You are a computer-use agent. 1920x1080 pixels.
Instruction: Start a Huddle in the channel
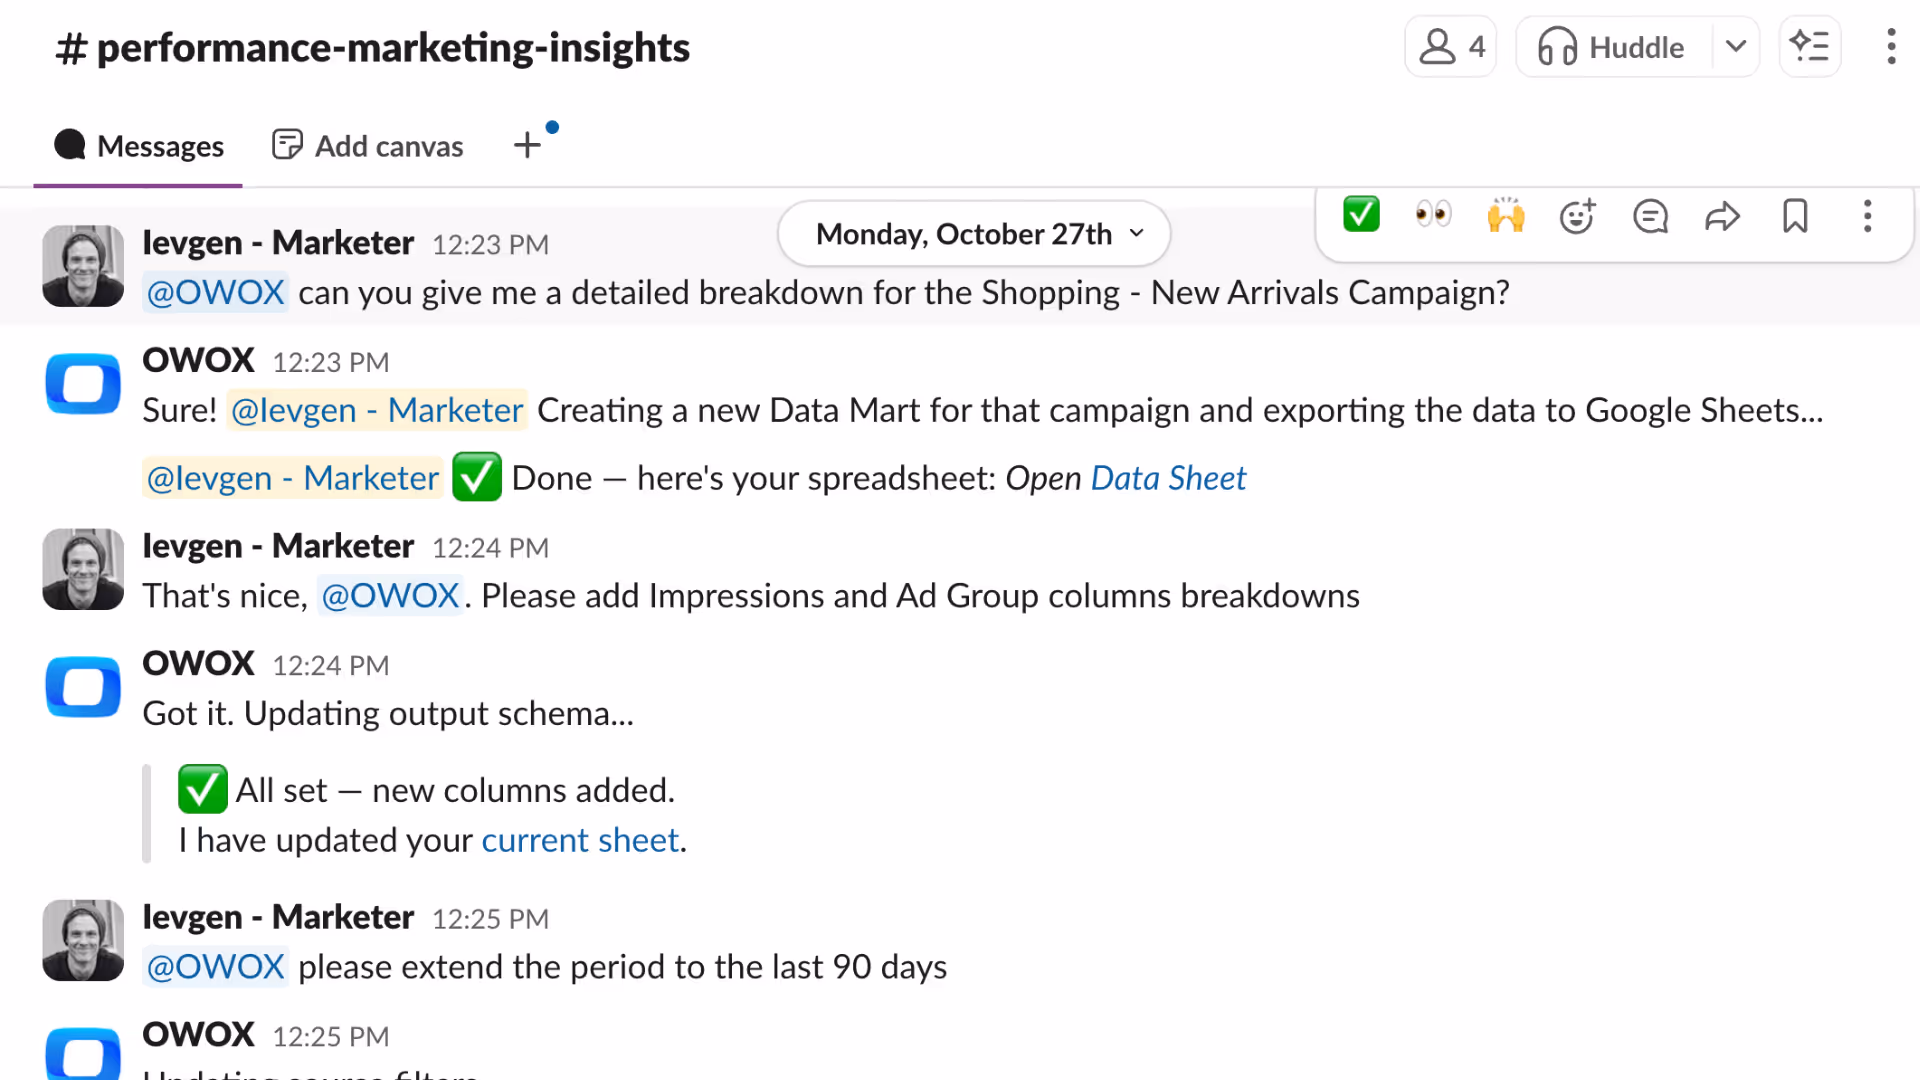[1610, 46]
